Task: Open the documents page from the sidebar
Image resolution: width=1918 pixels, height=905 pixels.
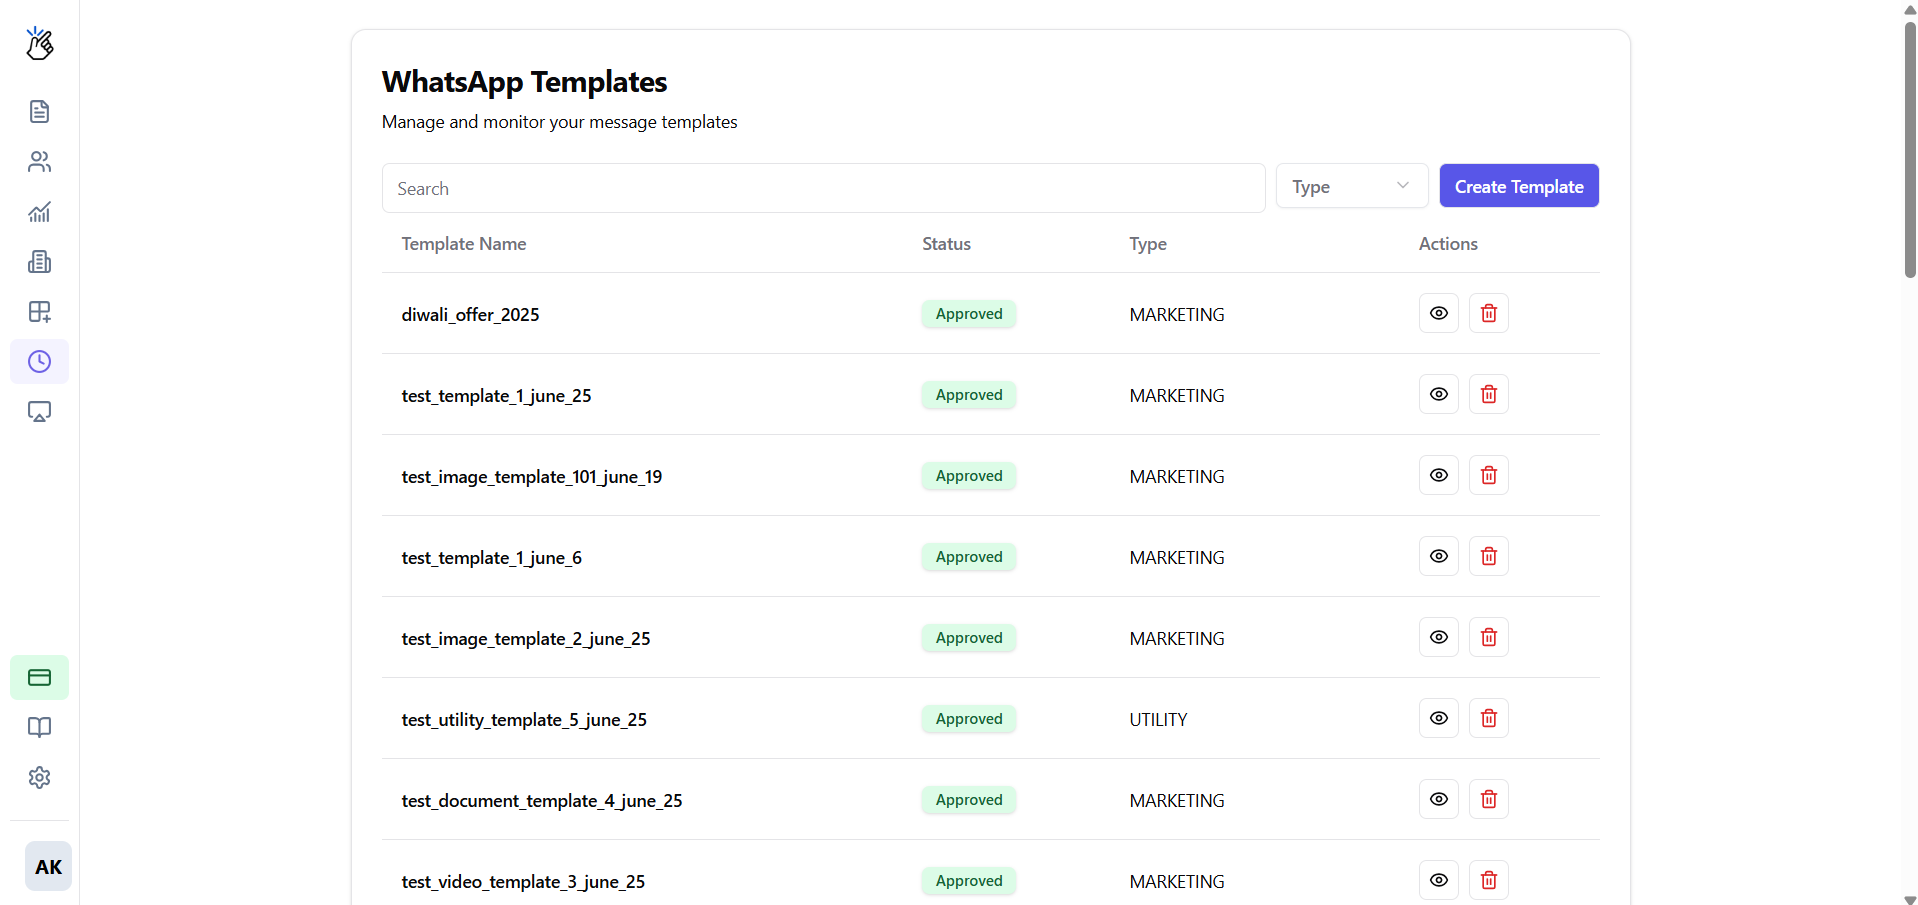Action: click(39, 111)
